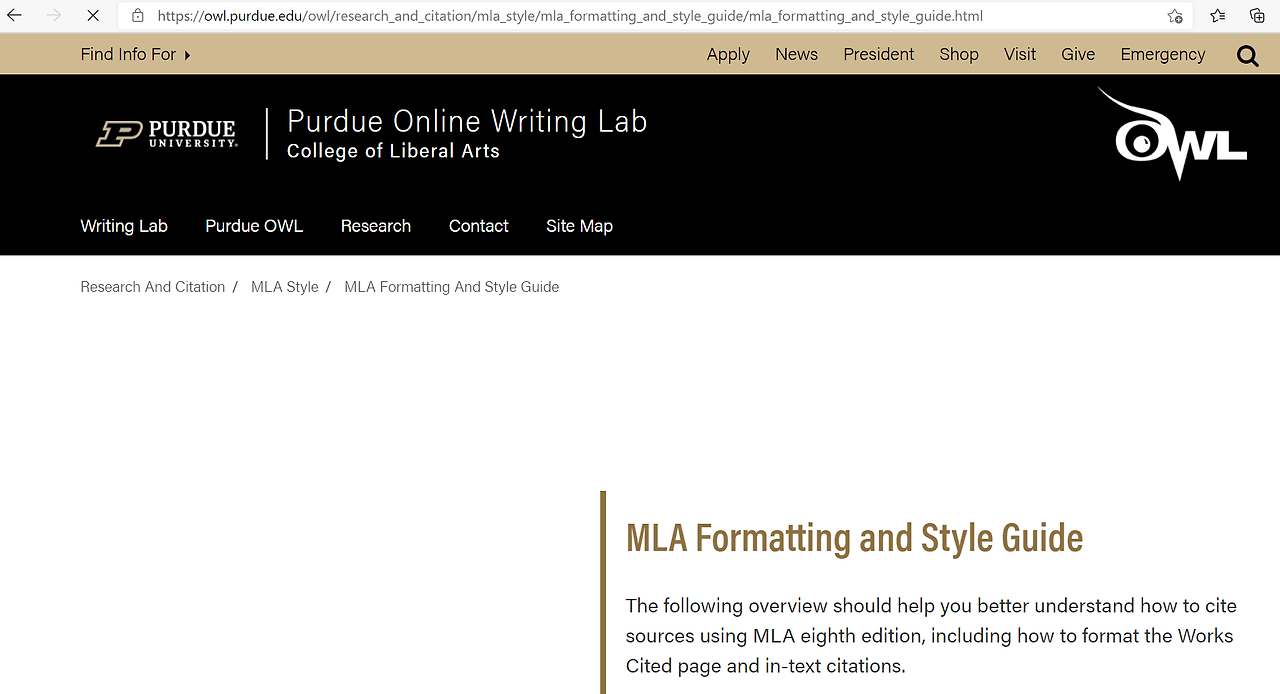Click the MLA Formatting and Style Guide heading
1280x694 pixels.
click(x=854, y=538)
